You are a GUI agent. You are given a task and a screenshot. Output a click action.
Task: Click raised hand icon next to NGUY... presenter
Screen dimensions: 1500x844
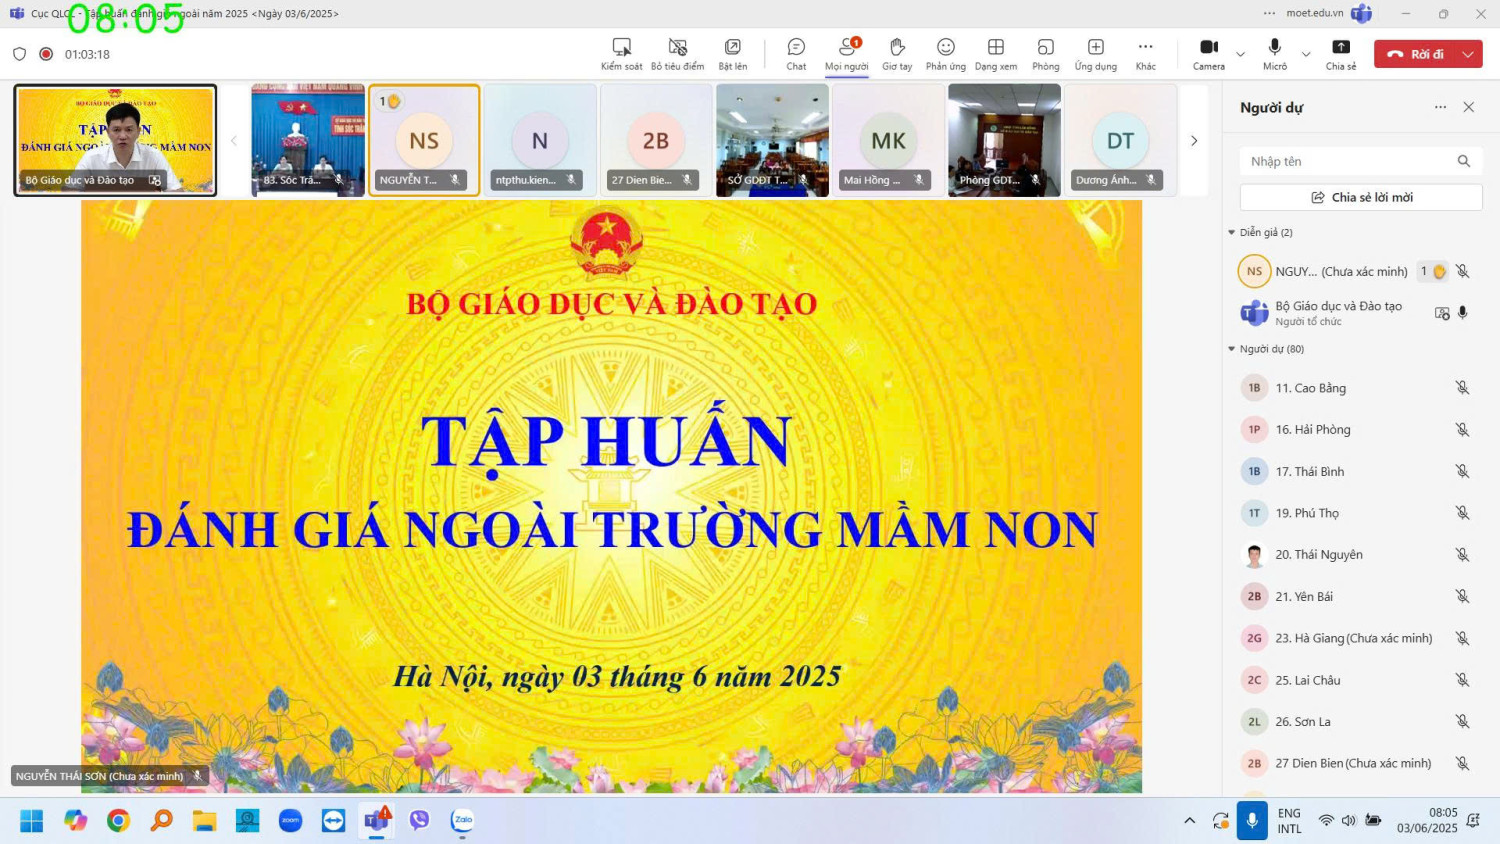point(1439,272)
